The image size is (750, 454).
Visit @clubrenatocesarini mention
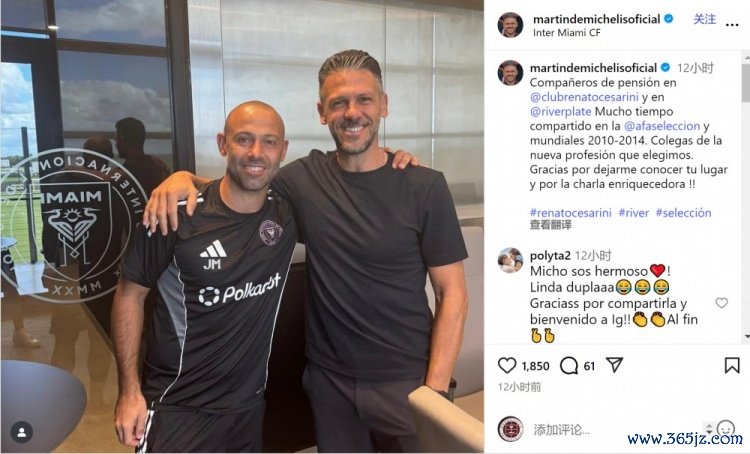pyautogui.click(x=584, y=97)
